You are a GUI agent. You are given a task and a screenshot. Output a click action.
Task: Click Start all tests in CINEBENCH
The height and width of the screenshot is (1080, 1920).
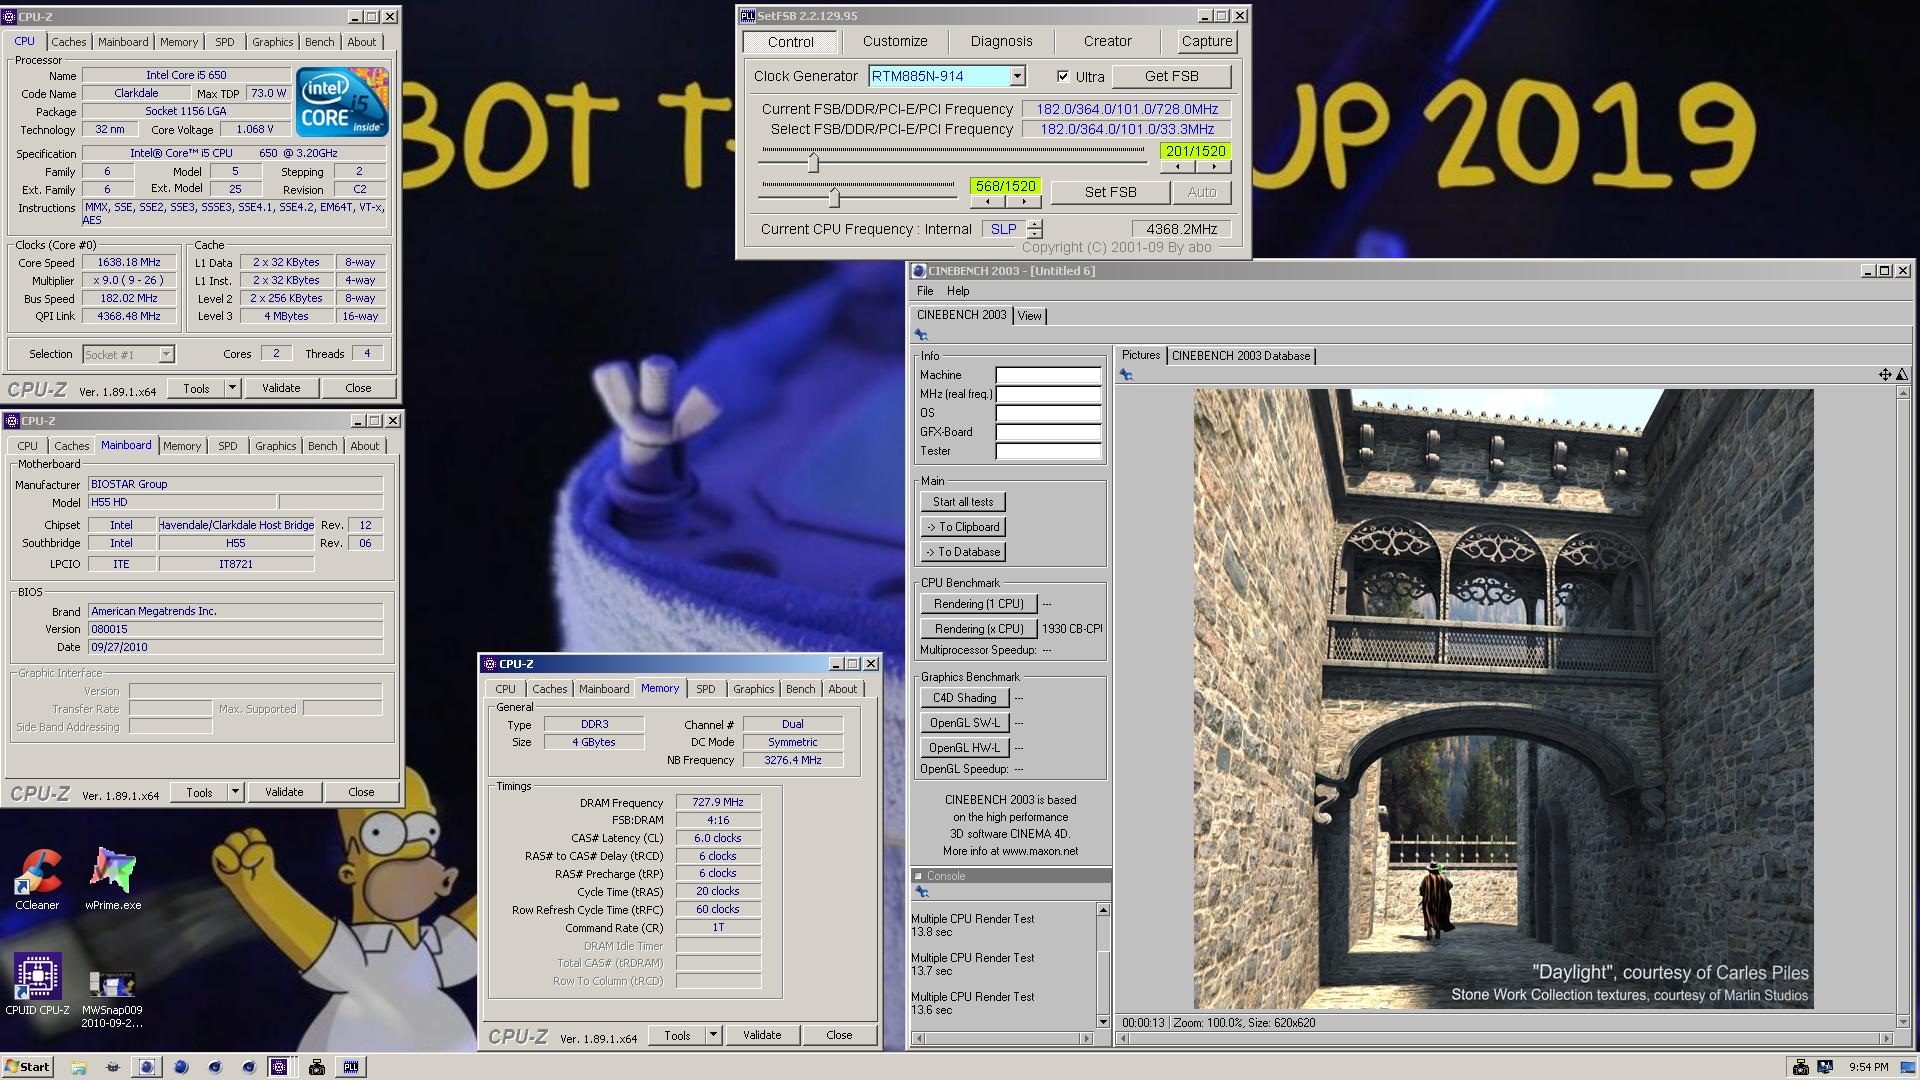click(x=963, y=502)
